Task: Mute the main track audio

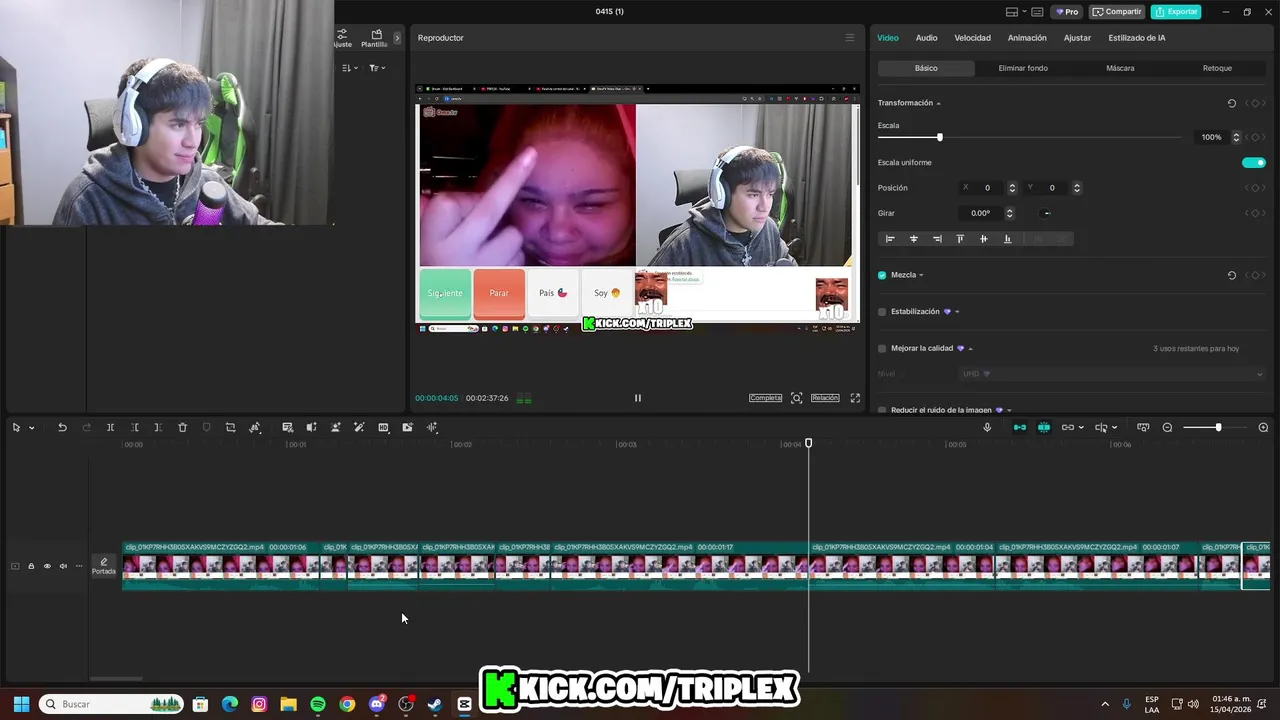Action: (x=63, y=566)
